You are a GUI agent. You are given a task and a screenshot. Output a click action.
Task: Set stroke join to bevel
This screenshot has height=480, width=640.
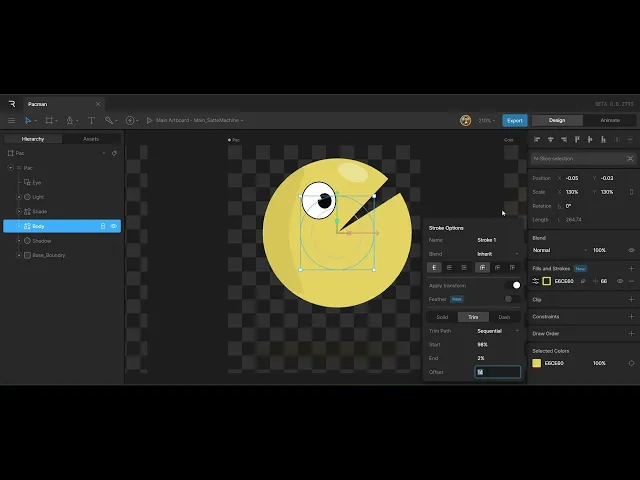point(512,268)
